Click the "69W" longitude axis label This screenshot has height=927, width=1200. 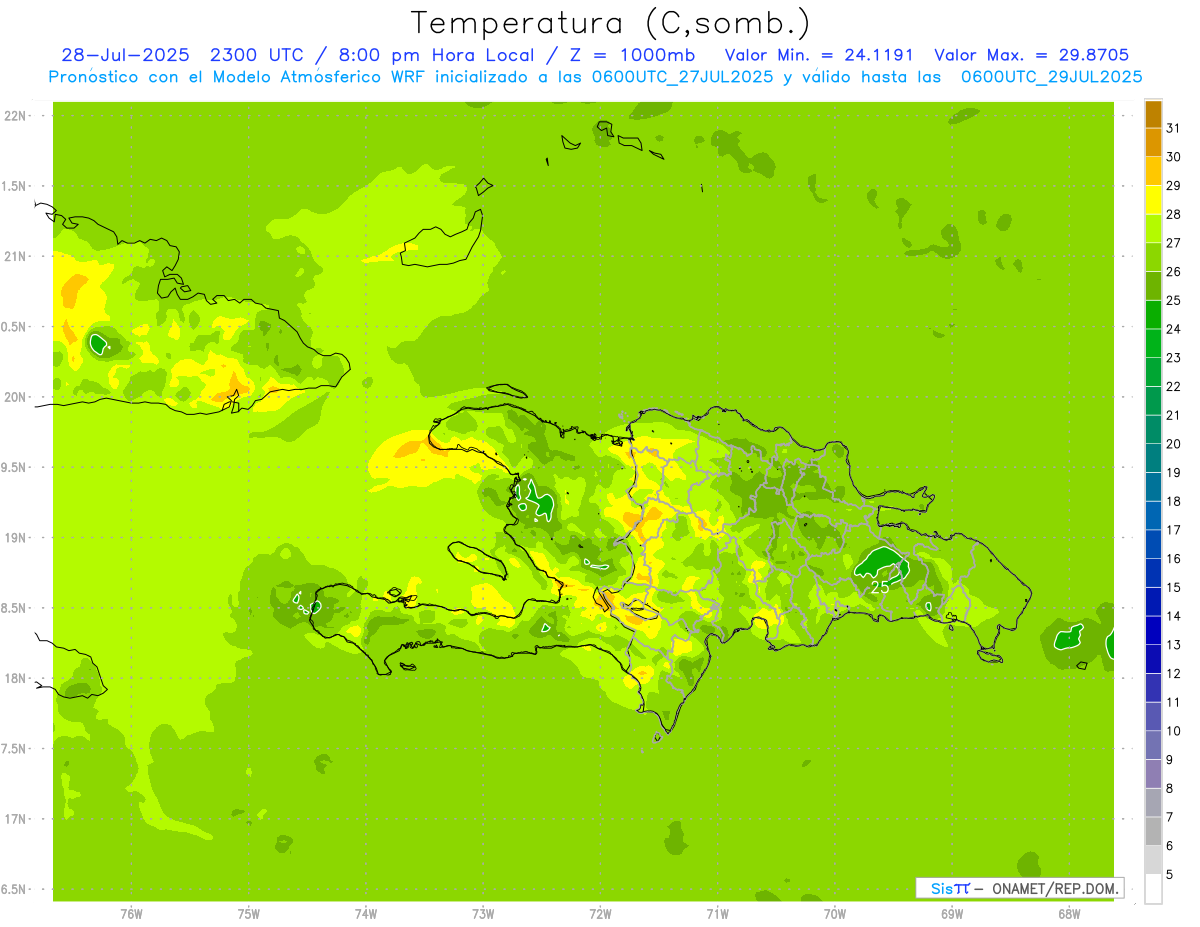[x=952, y=914]
